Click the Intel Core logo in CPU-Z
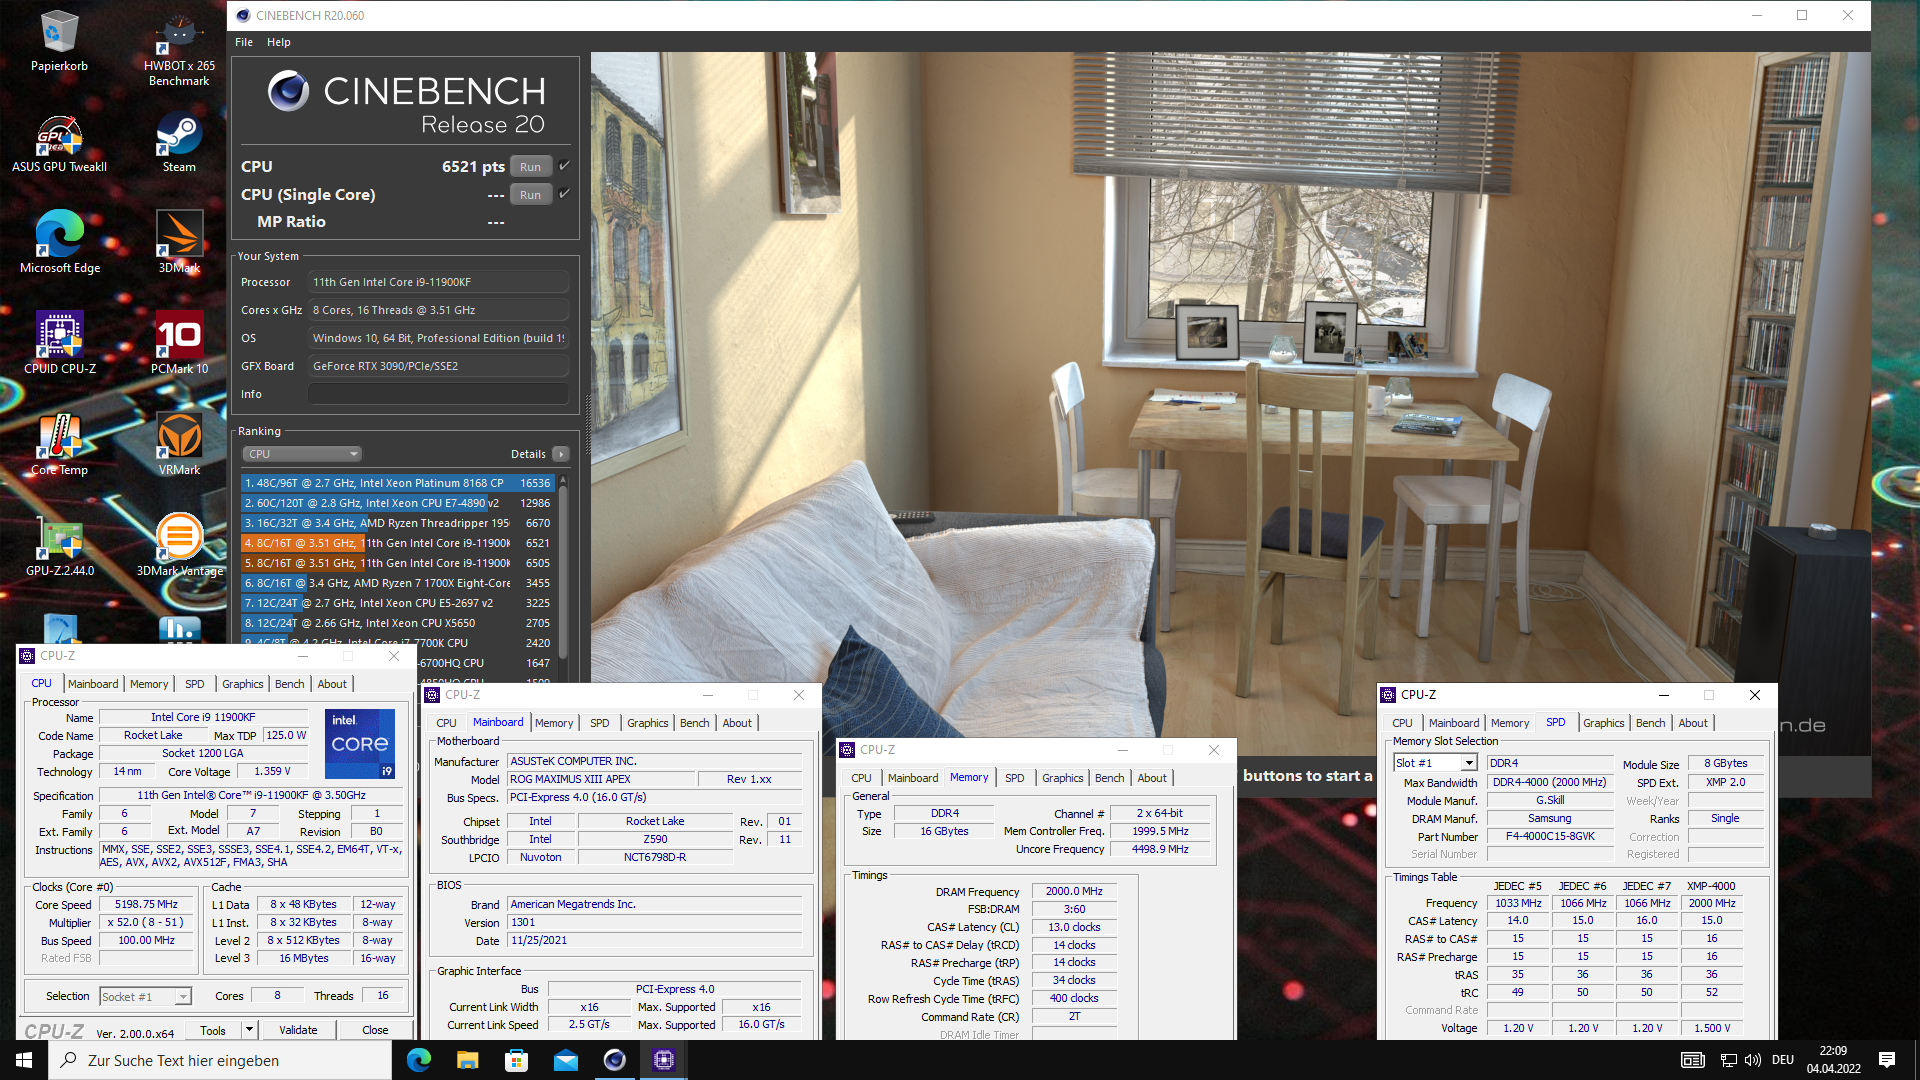 [360, 744]
